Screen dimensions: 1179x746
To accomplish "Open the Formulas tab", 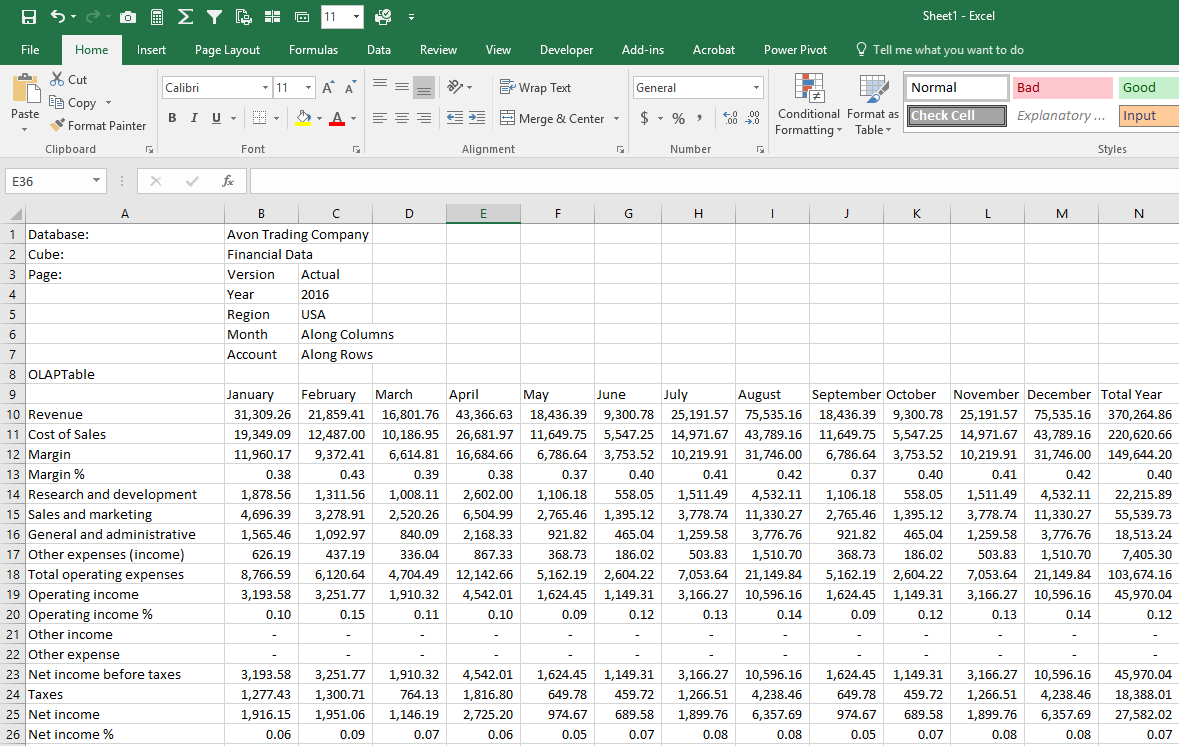I will point(314,50).
